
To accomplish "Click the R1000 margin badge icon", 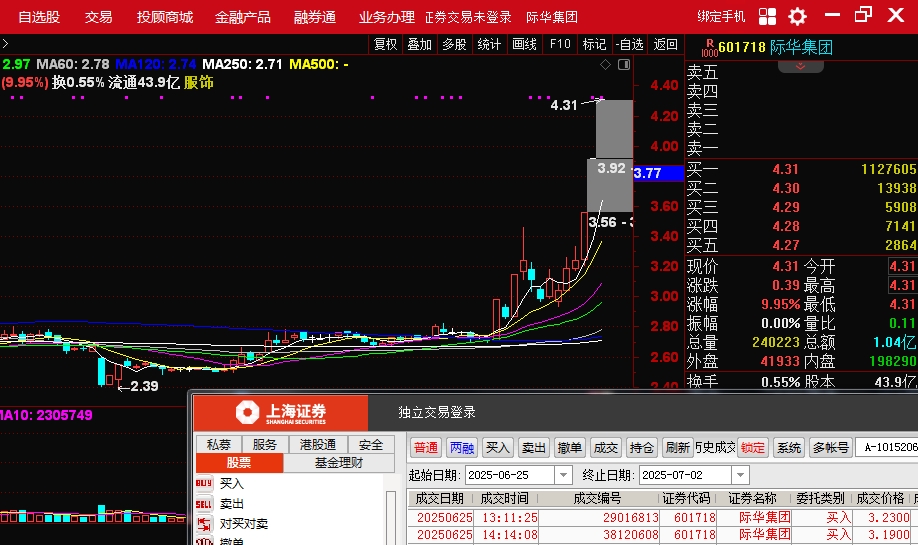I will coord(709,47).
